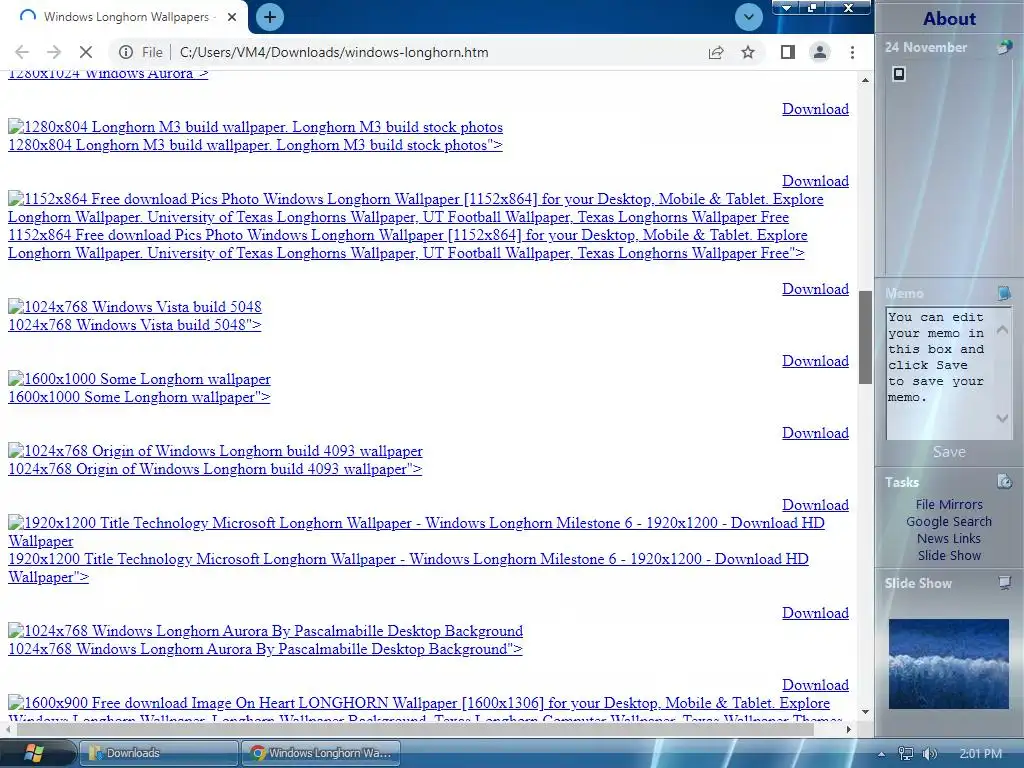Open the Windows Start button

[x=33, y=753]
